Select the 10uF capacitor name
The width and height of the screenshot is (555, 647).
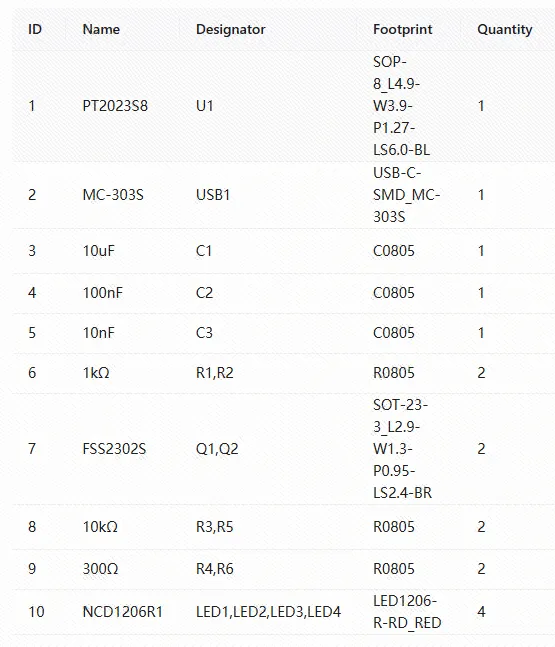click(x=99, y=251)
